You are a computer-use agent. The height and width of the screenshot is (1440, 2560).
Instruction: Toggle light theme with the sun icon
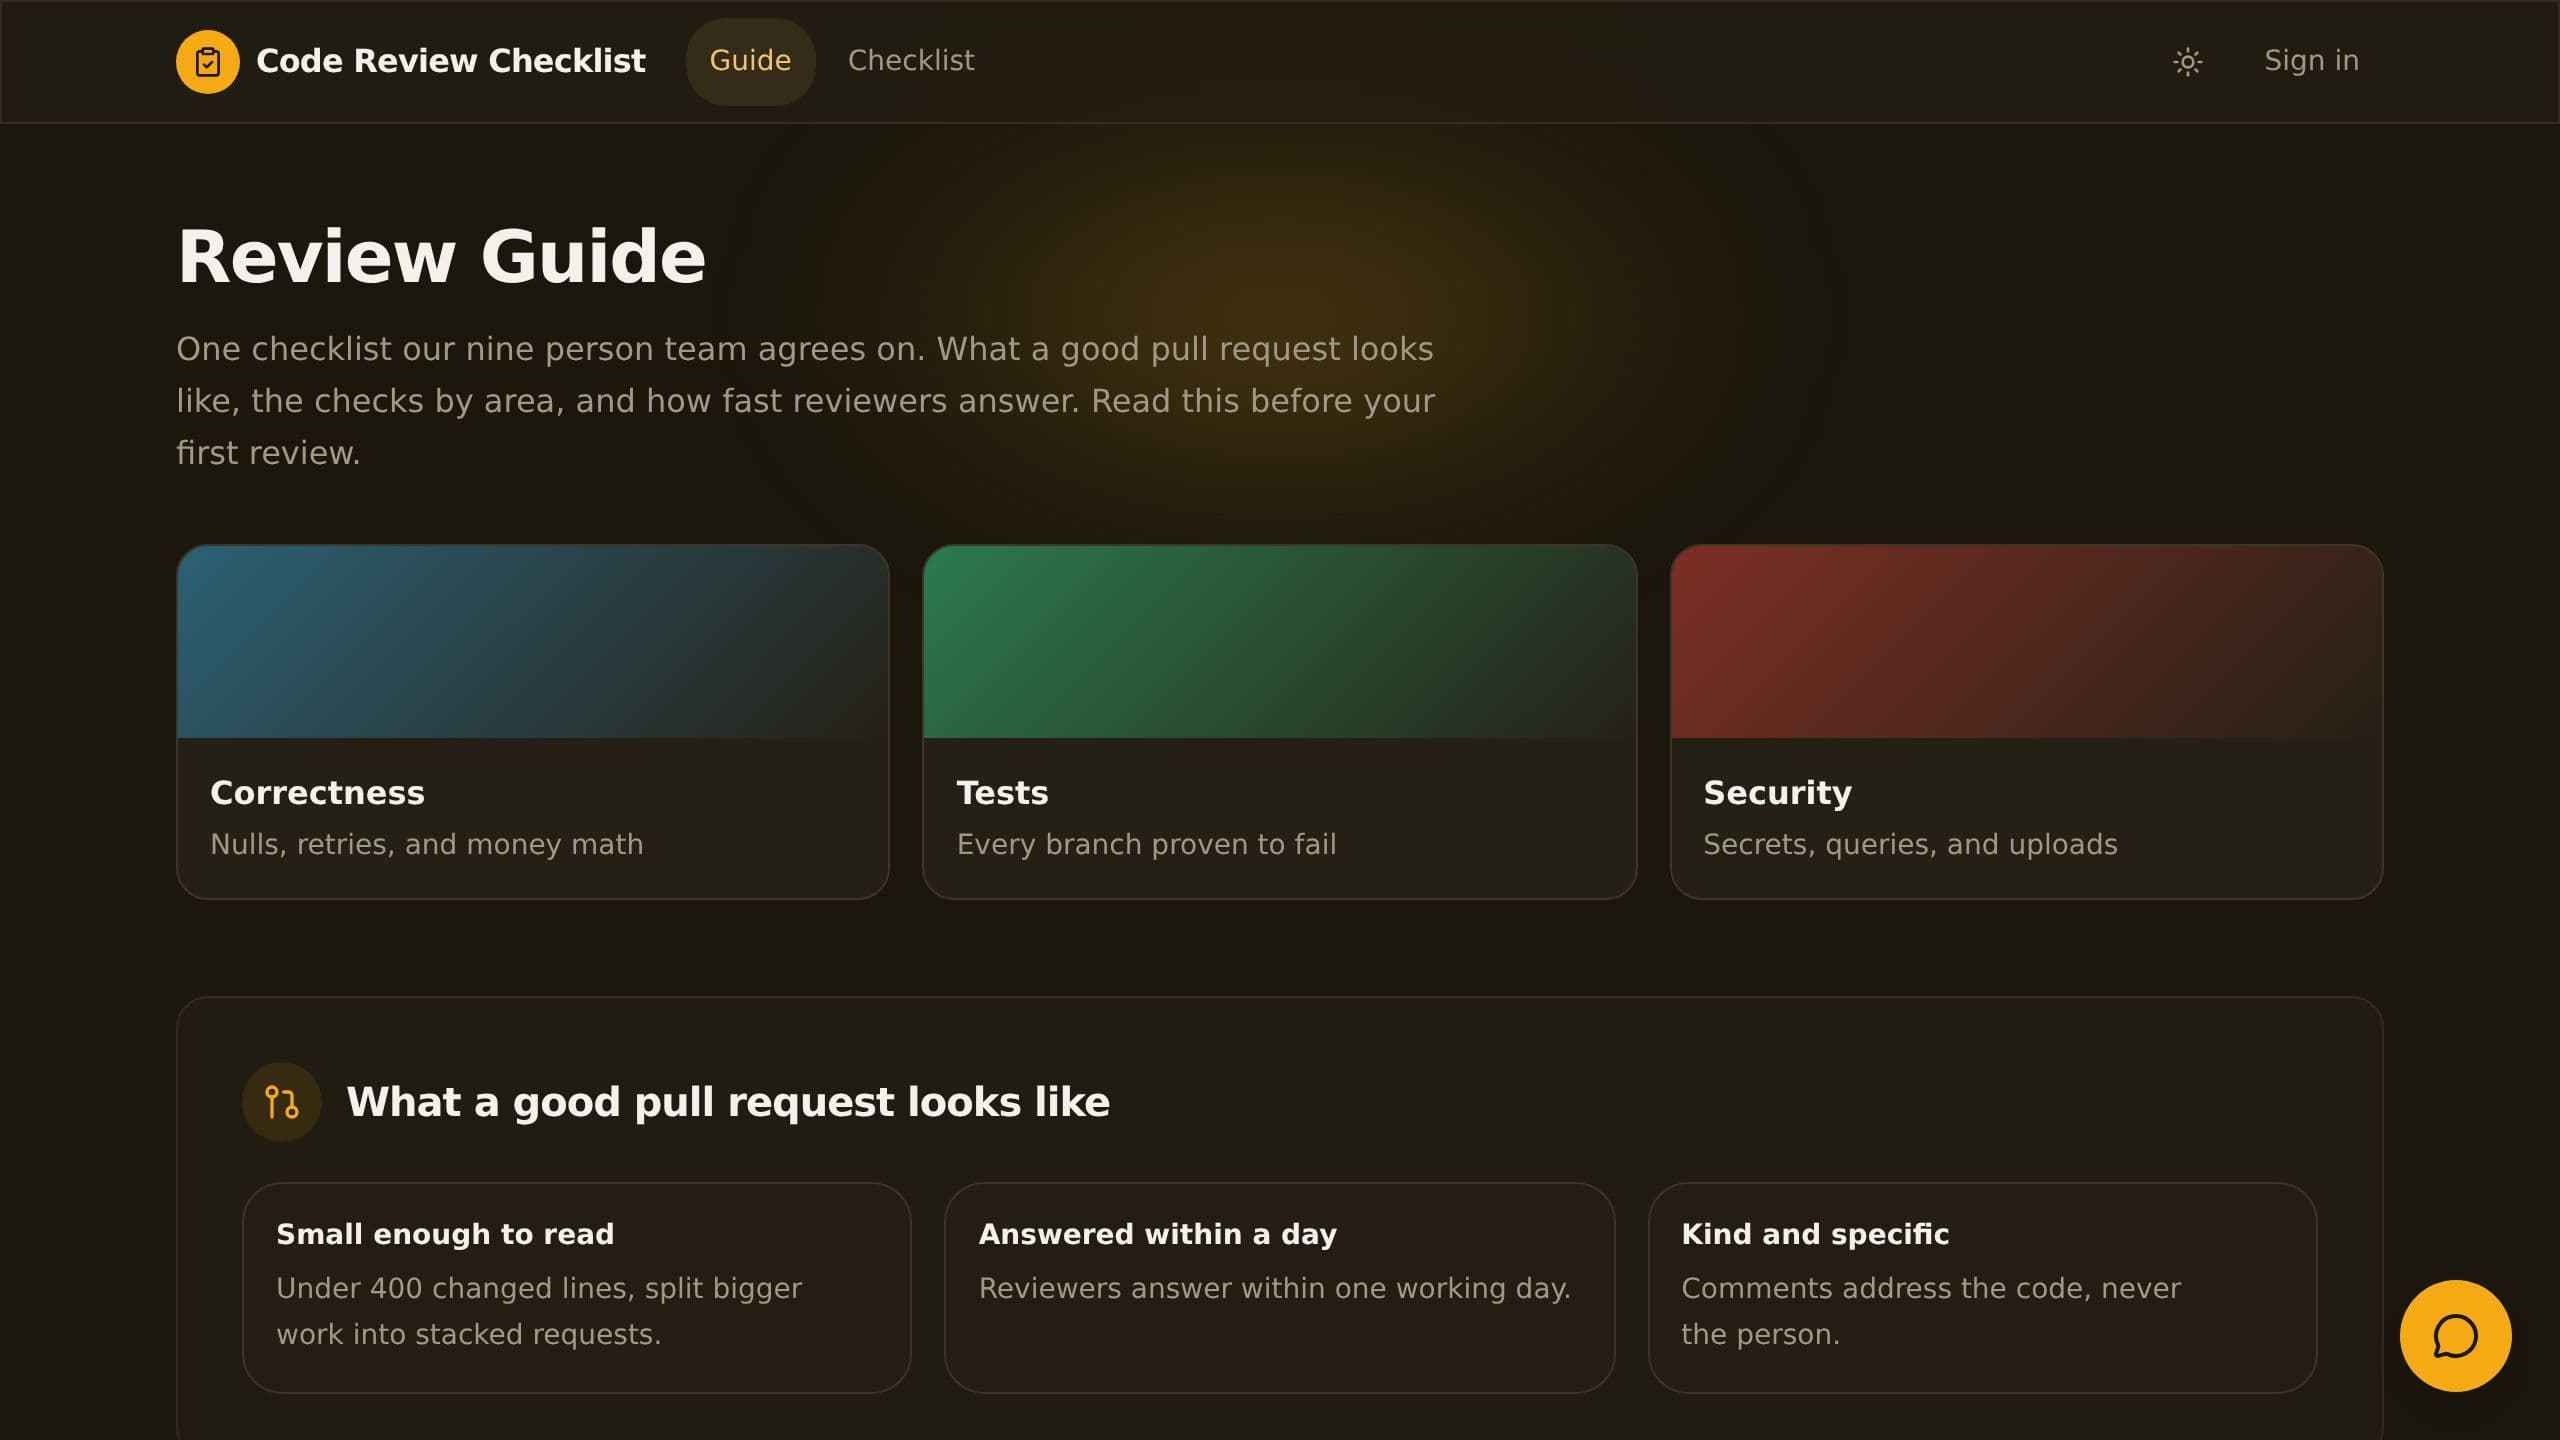point(2187,62)
